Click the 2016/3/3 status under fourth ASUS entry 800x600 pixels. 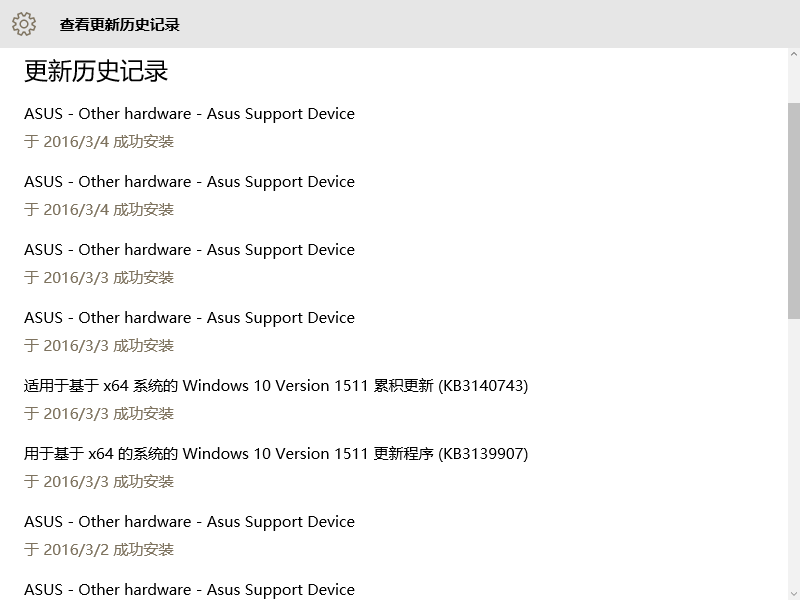[x=99, y=346]
